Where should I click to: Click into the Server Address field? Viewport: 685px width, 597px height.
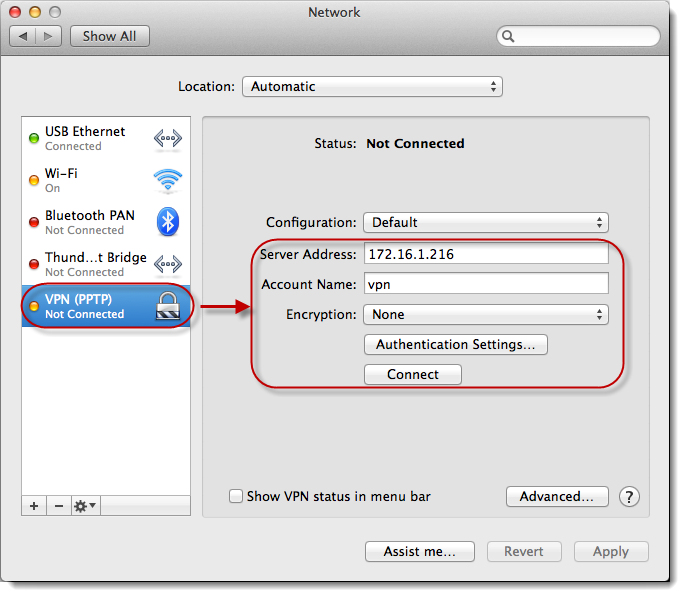(485, 254)
